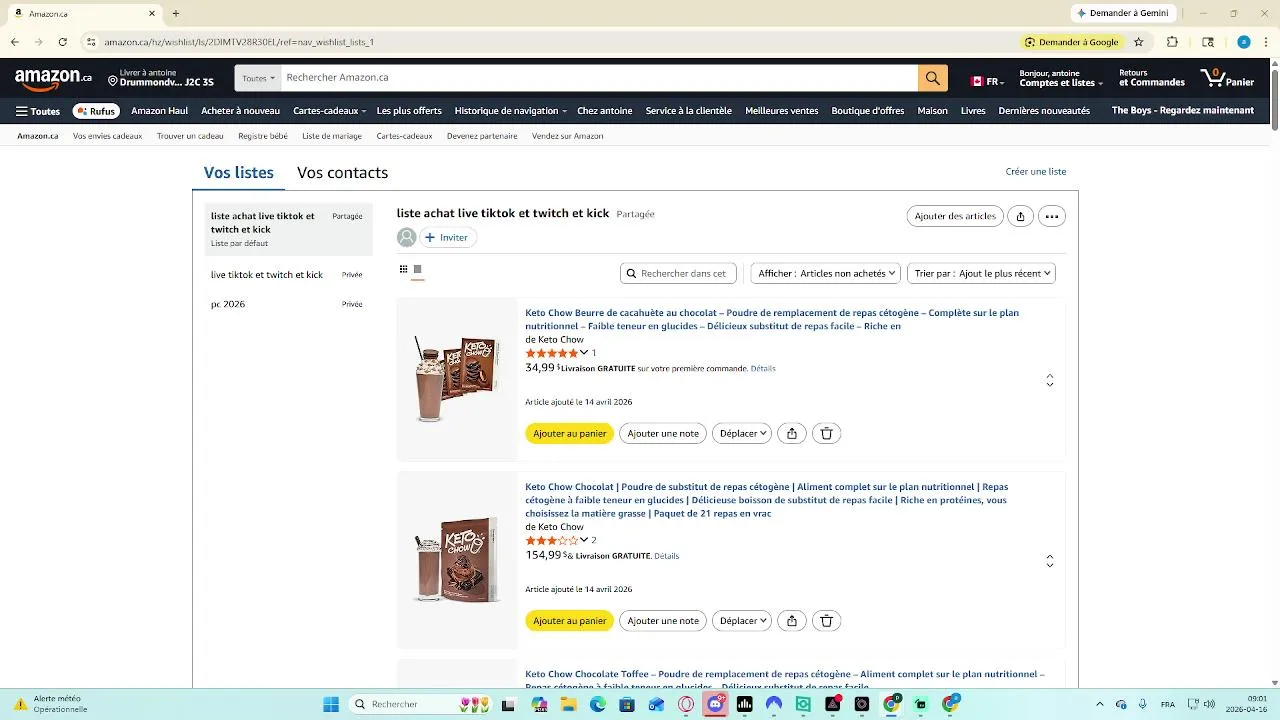Click the list owner profile avatar
The height and width of the screenshot is (720, 1280).
(x=406, y=237)
